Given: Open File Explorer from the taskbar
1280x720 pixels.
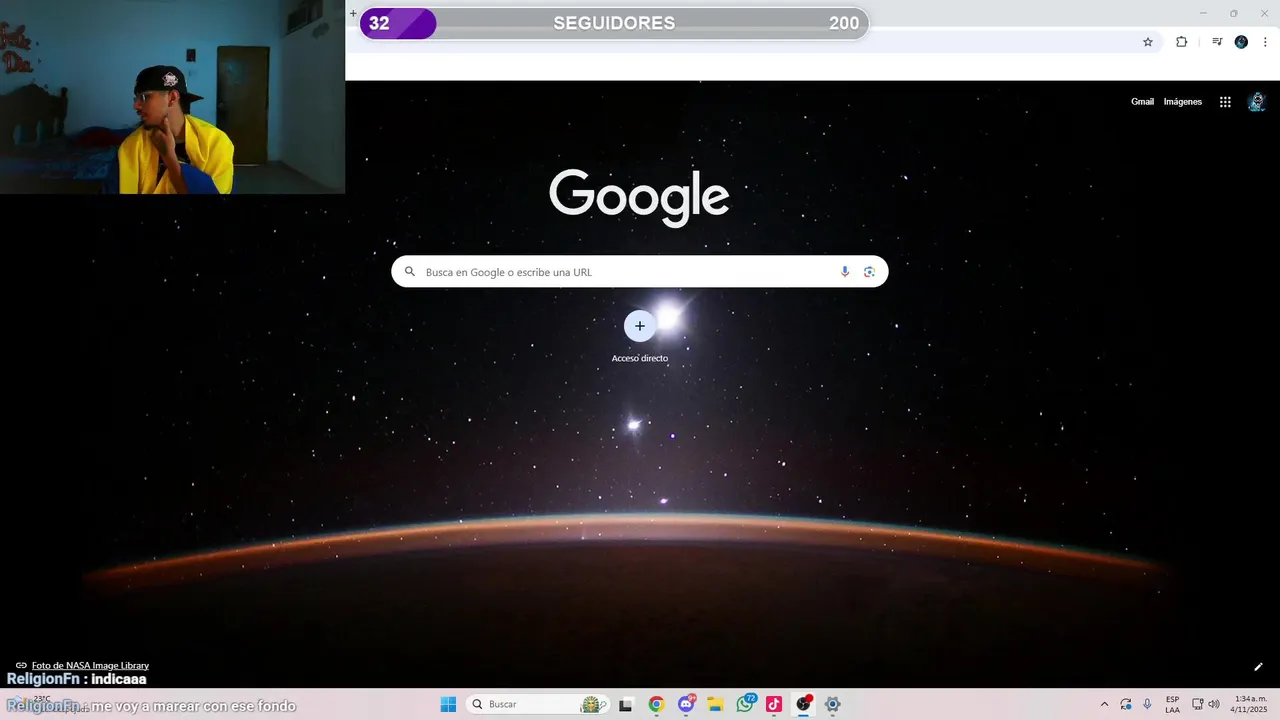Looking at the screenshot, I should pyautogui.click(x=715, y=704).
